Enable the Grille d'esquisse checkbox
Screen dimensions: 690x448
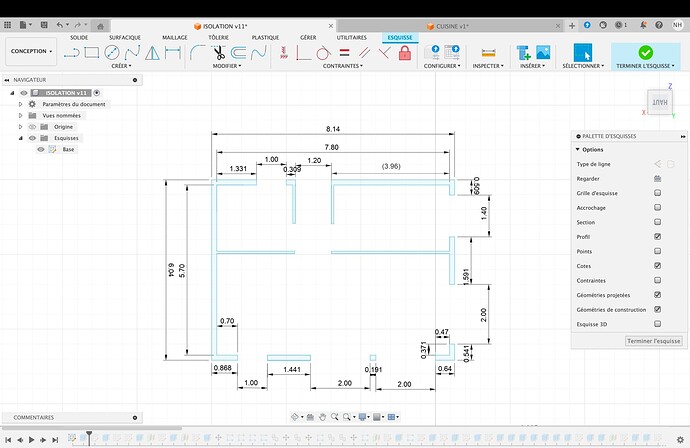tap(657, 192)
